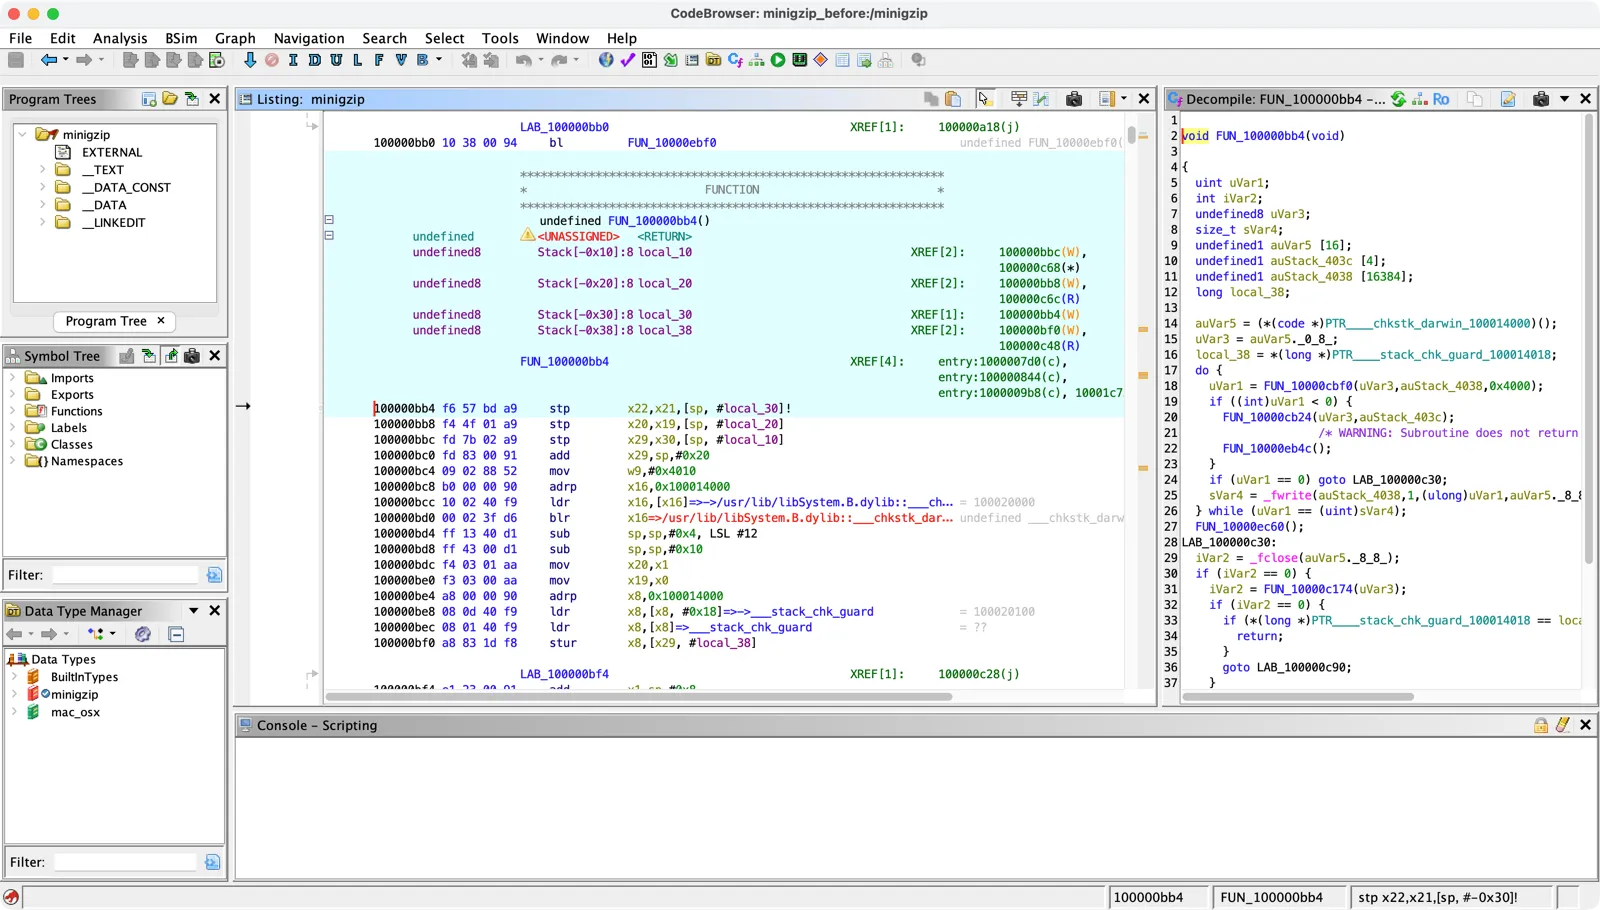Image resolution: width=1600 pixels, height=910 pixels.
Task: Open the BSim menu
Action: (181, 38)
